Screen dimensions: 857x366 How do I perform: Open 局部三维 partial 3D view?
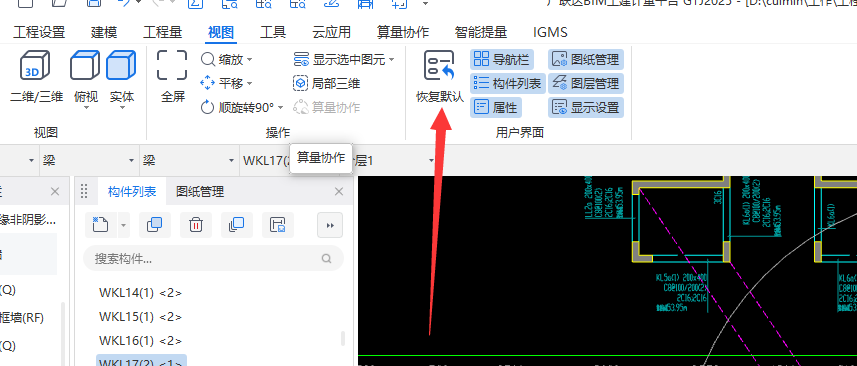(x=327, y=83)
